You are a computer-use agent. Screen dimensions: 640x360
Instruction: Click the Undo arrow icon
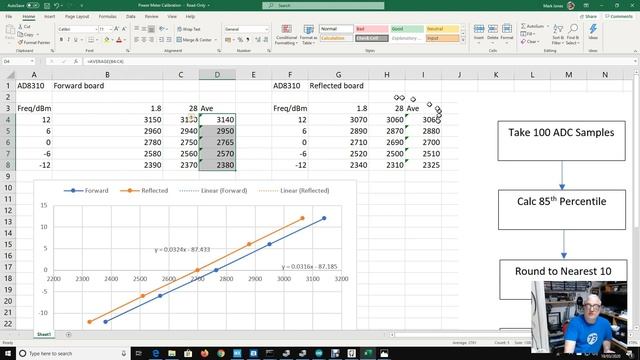pyautogui.click(x=57, y=6)
